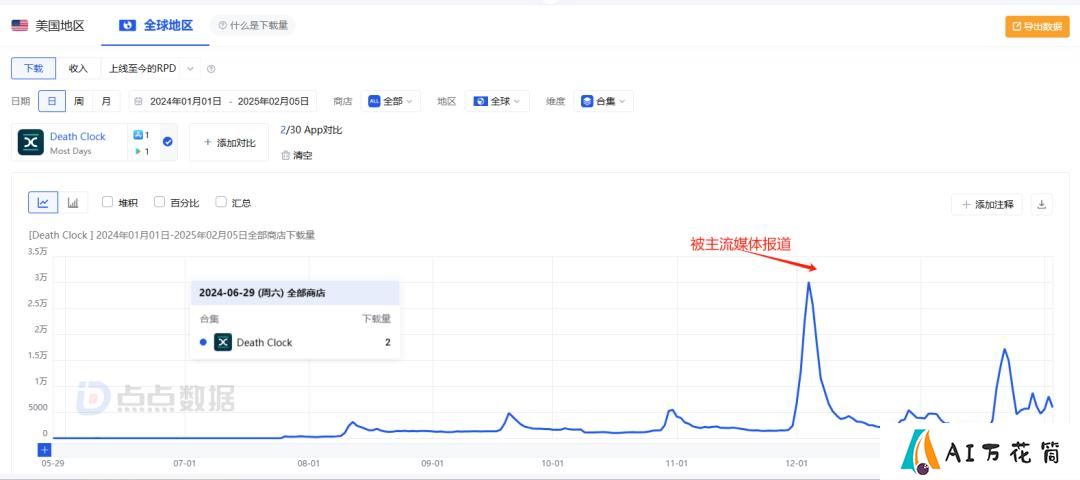1080x480 pixels.
Task: Click the Death Clock app icon
Action: pyautogui.click(x=30, y=142)
